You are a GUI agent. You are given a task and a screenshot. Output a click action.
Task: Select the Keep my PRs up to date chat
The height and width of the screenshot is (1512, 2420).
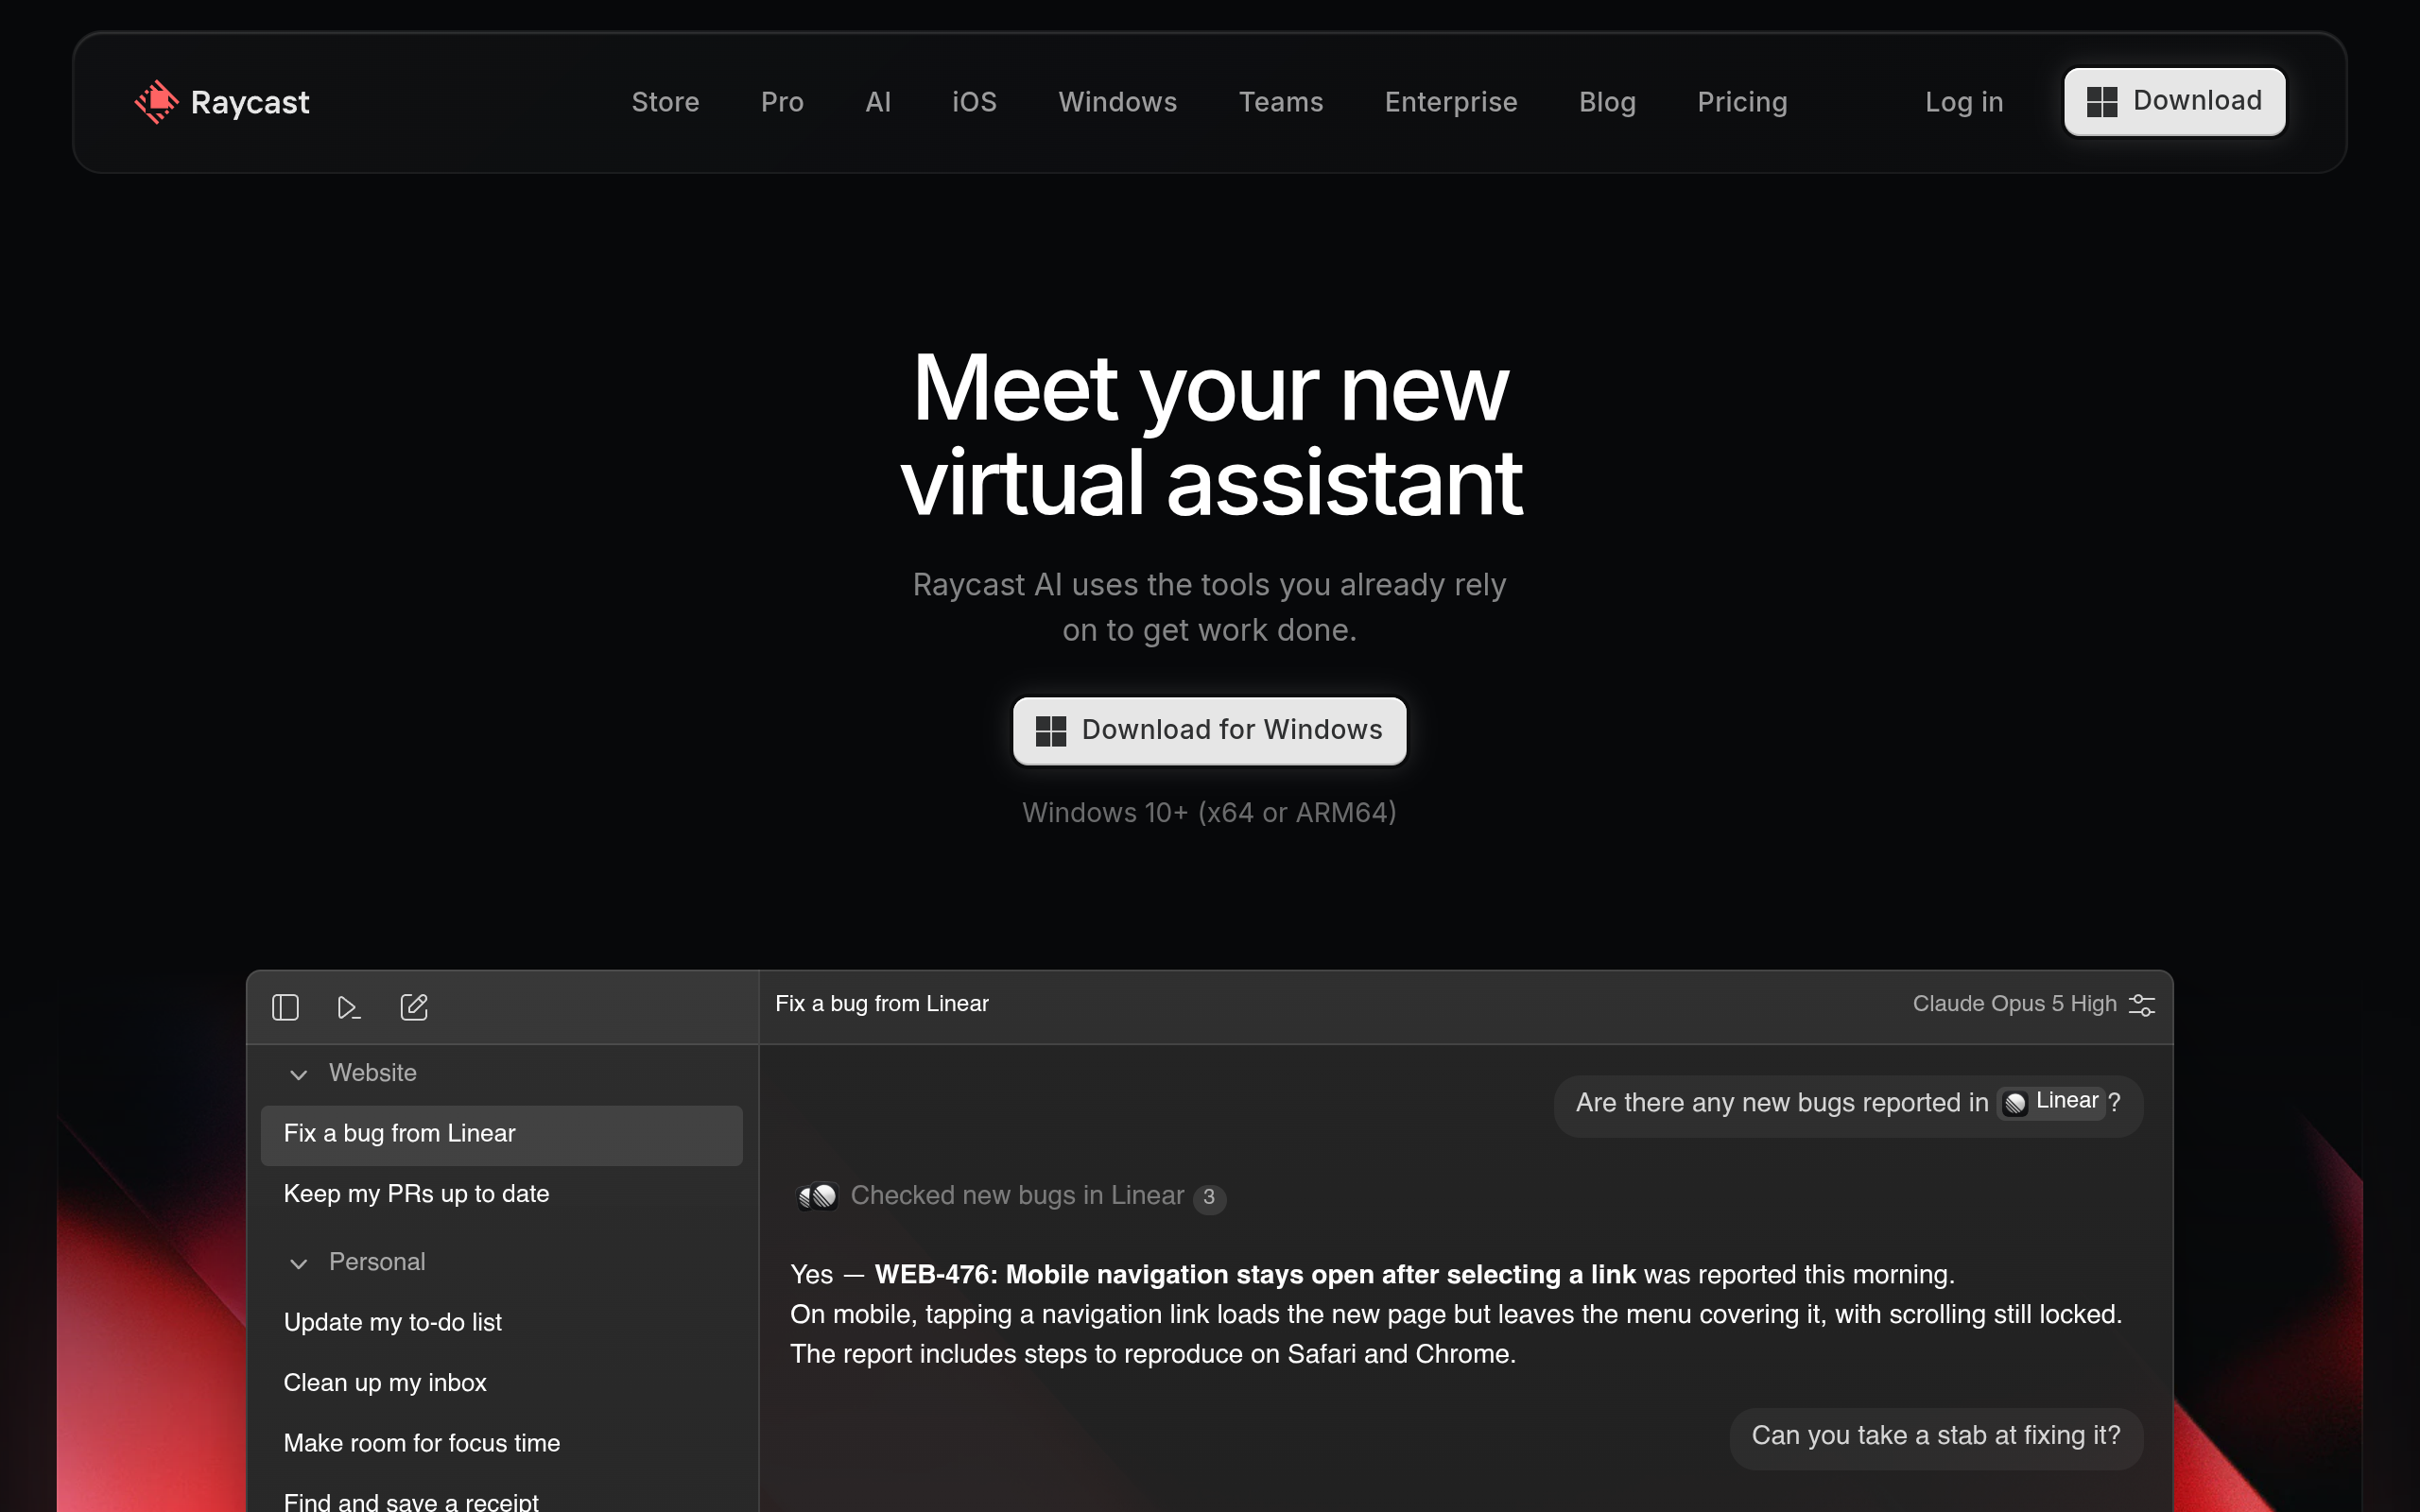pos(501,1194)
